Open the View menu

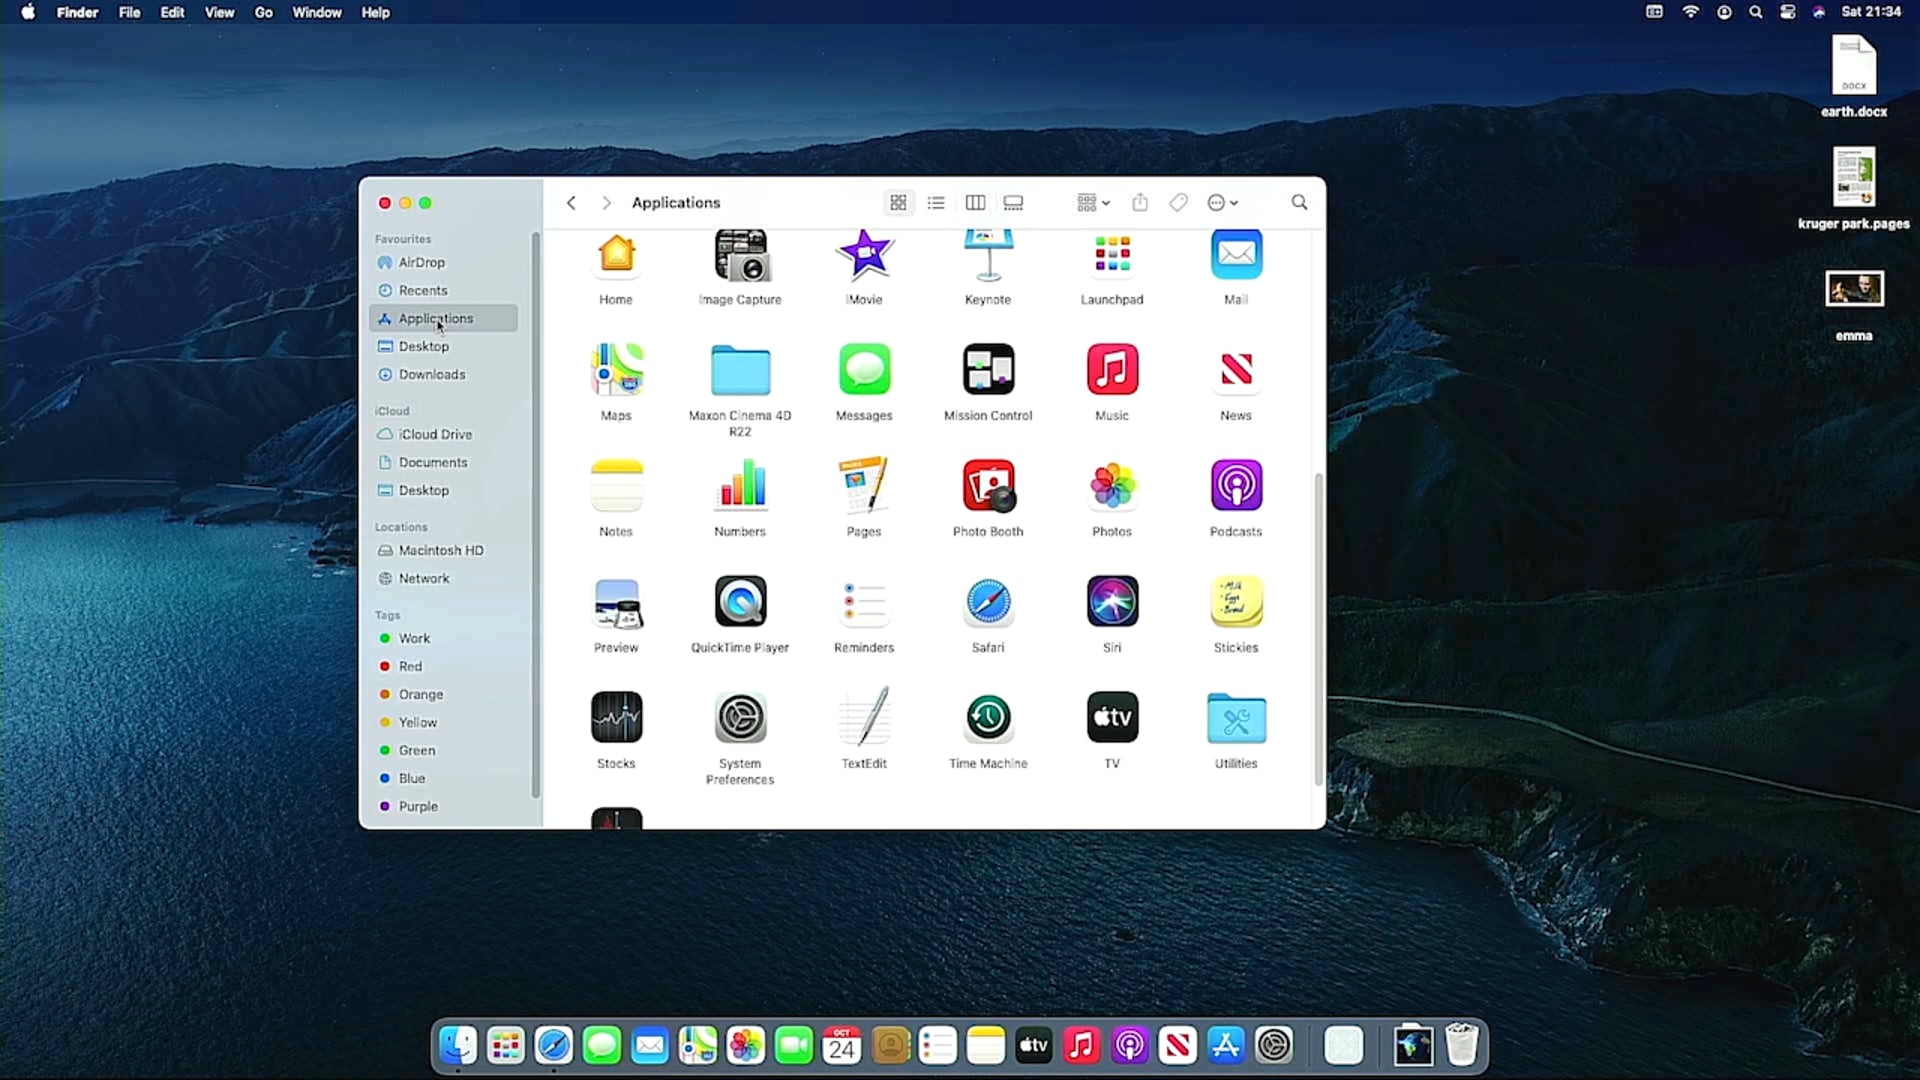[219, 12]
